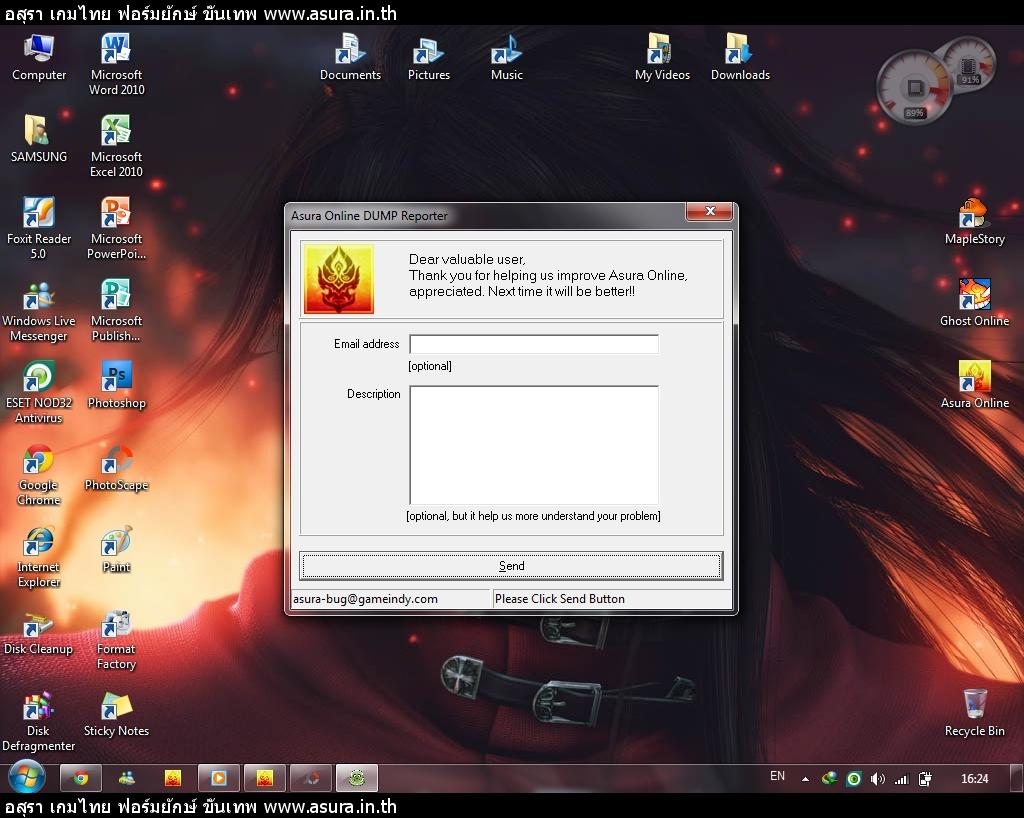The width and height of the screenshot is (1024, 818).
Task: Select the Documents desktop shortcut
Action: [350, 57]
